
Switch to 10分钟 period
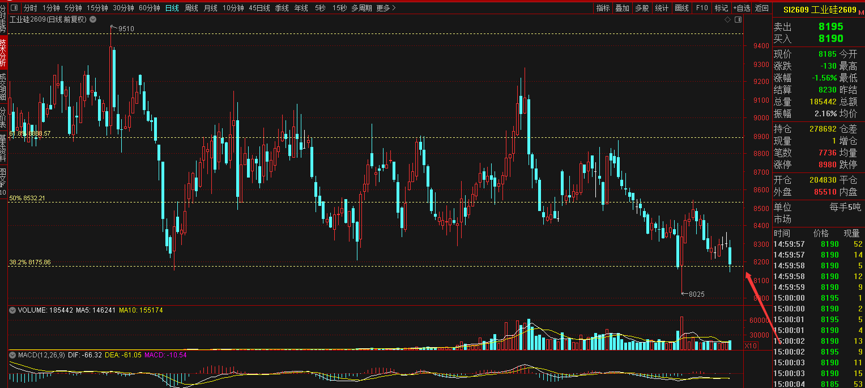pos(233,8)
